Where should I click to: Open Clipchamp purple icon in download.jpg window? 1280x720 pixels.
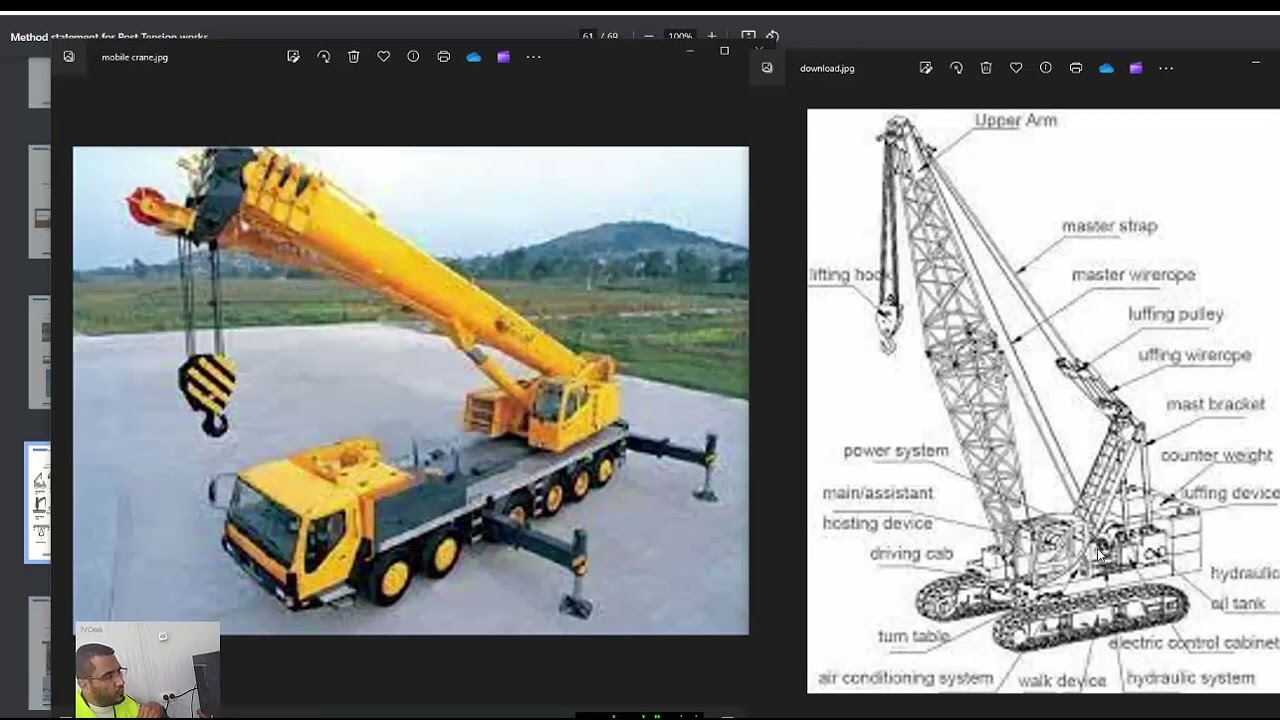point(1136,68)
